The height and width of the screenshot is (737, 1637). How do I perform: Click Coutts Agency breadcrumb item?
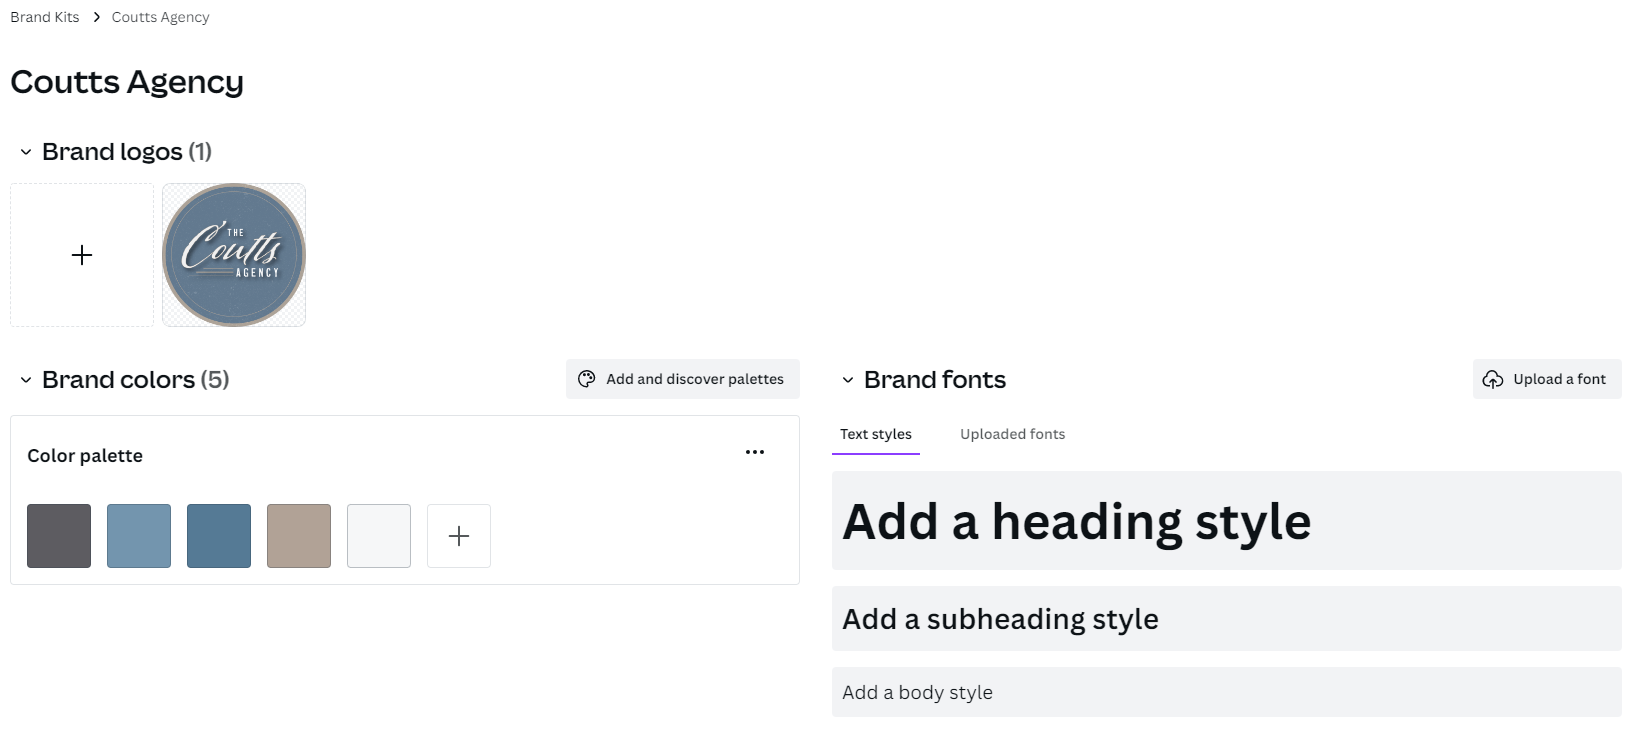point(161,17)
